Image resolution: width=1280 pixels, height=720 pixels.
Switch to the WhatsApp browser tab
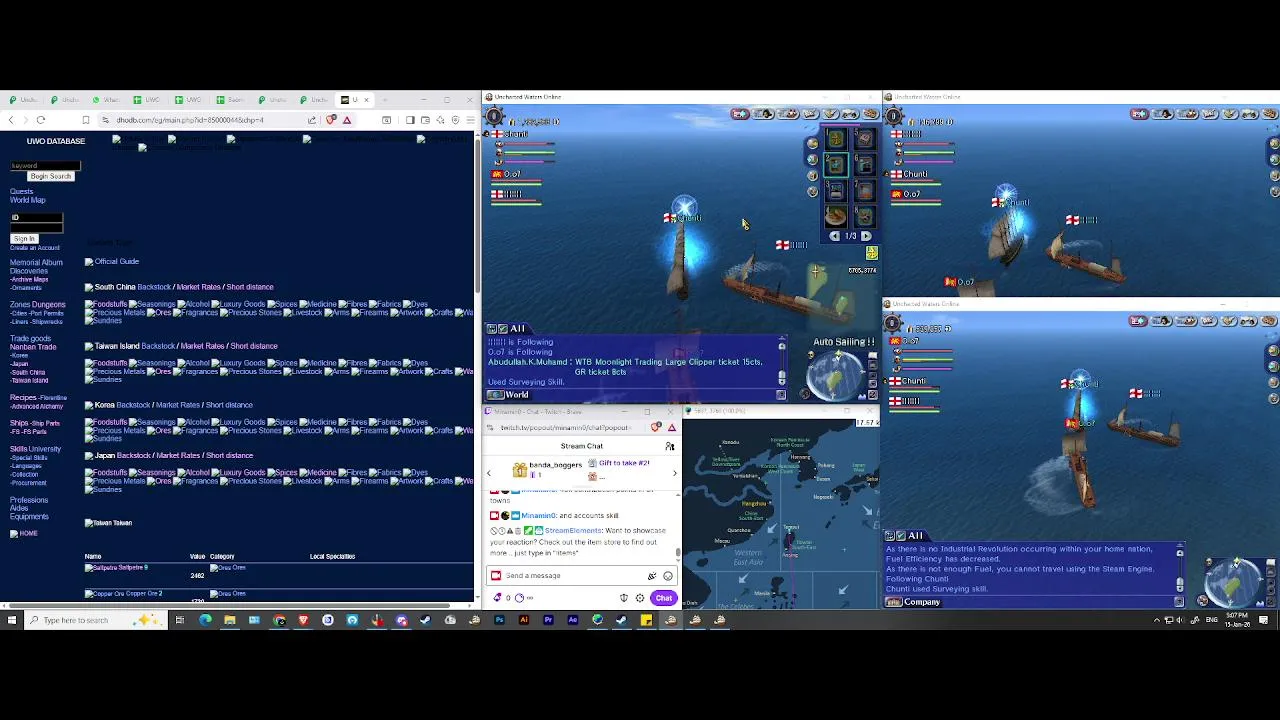click(105, 100)
